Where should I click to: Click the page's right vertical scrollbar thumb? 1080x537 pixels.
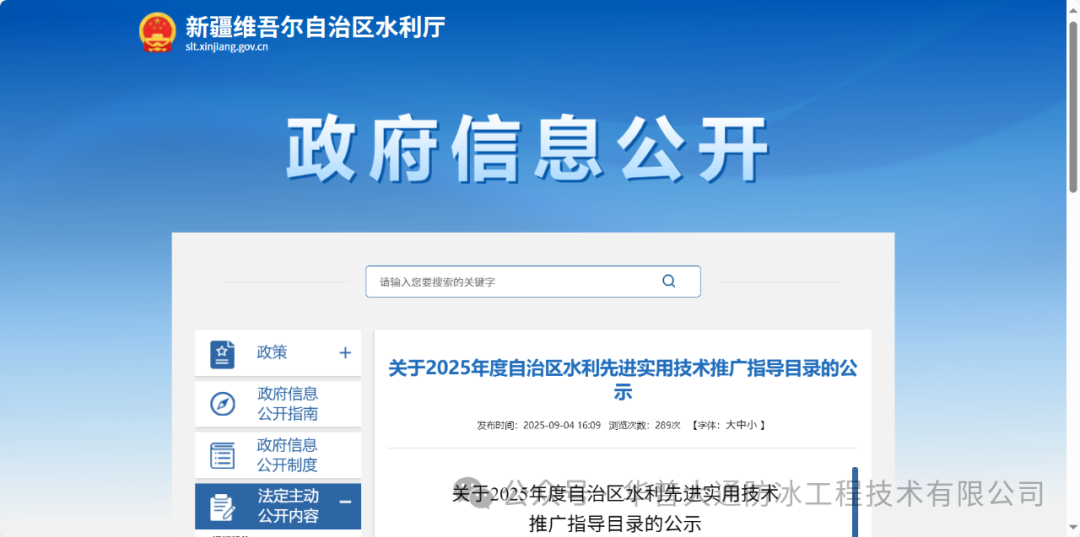1073,97
